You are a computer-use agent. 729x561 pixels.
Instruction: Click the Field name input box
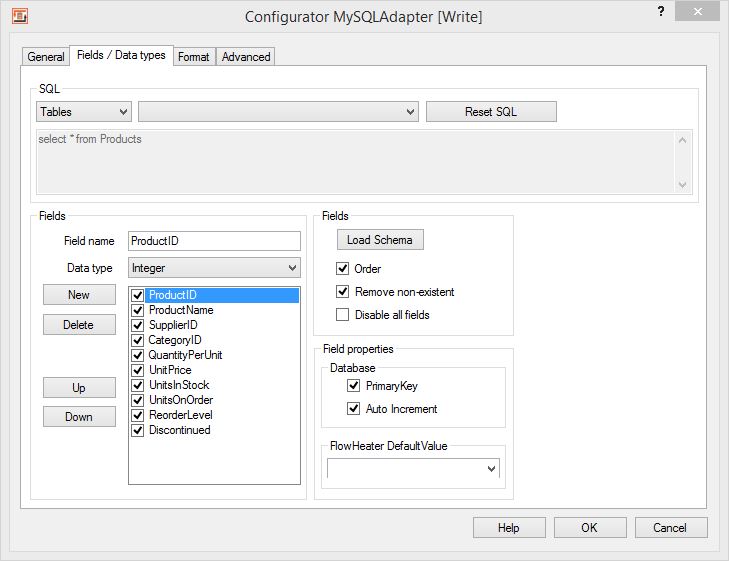pos(214,241)
